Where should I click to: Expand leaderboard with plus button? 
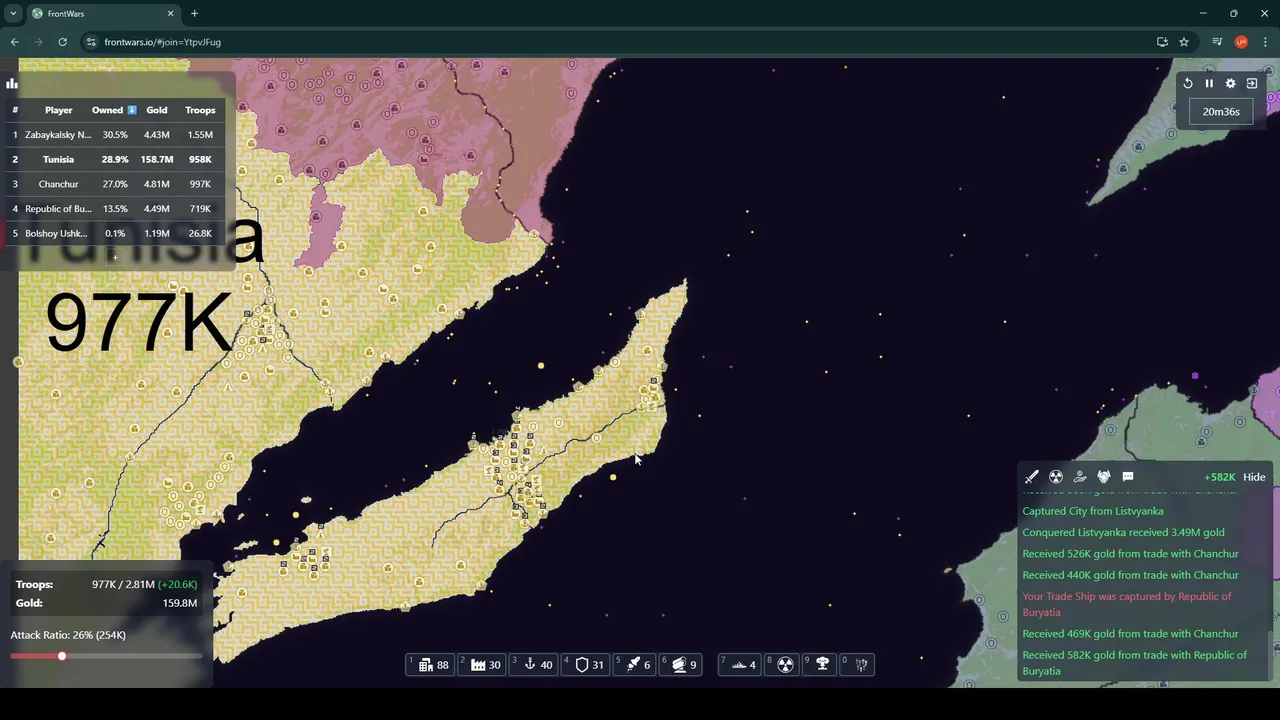[x=114, y=258]
